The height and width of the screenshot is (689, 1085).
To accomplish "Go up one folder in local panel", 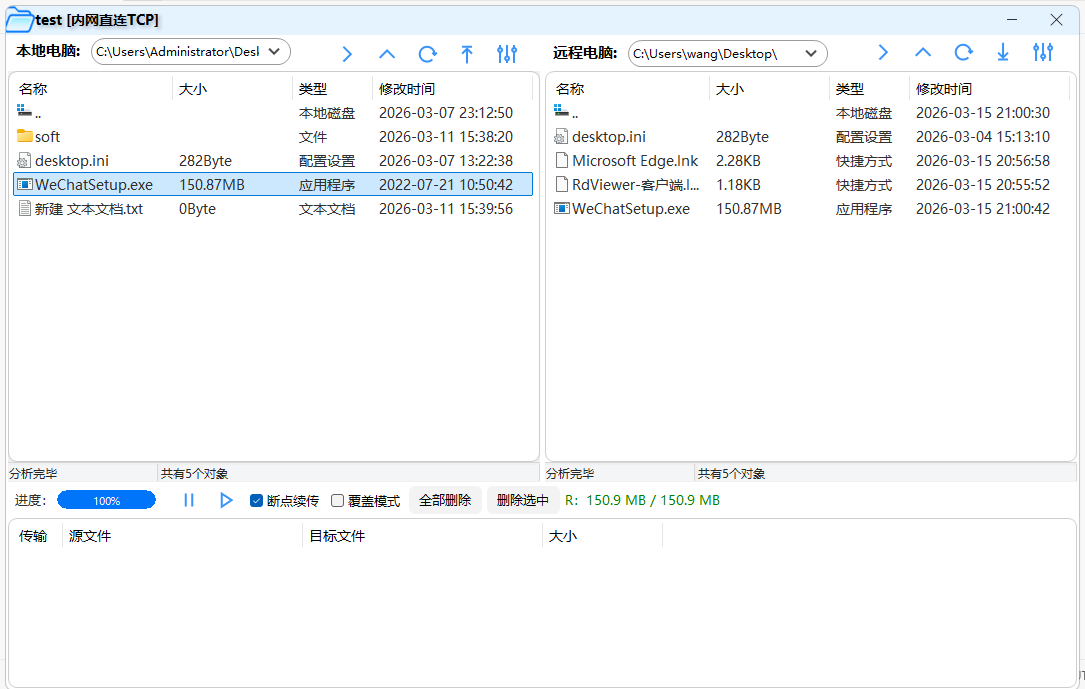I will pyautogui.click(x=387, y=53).
